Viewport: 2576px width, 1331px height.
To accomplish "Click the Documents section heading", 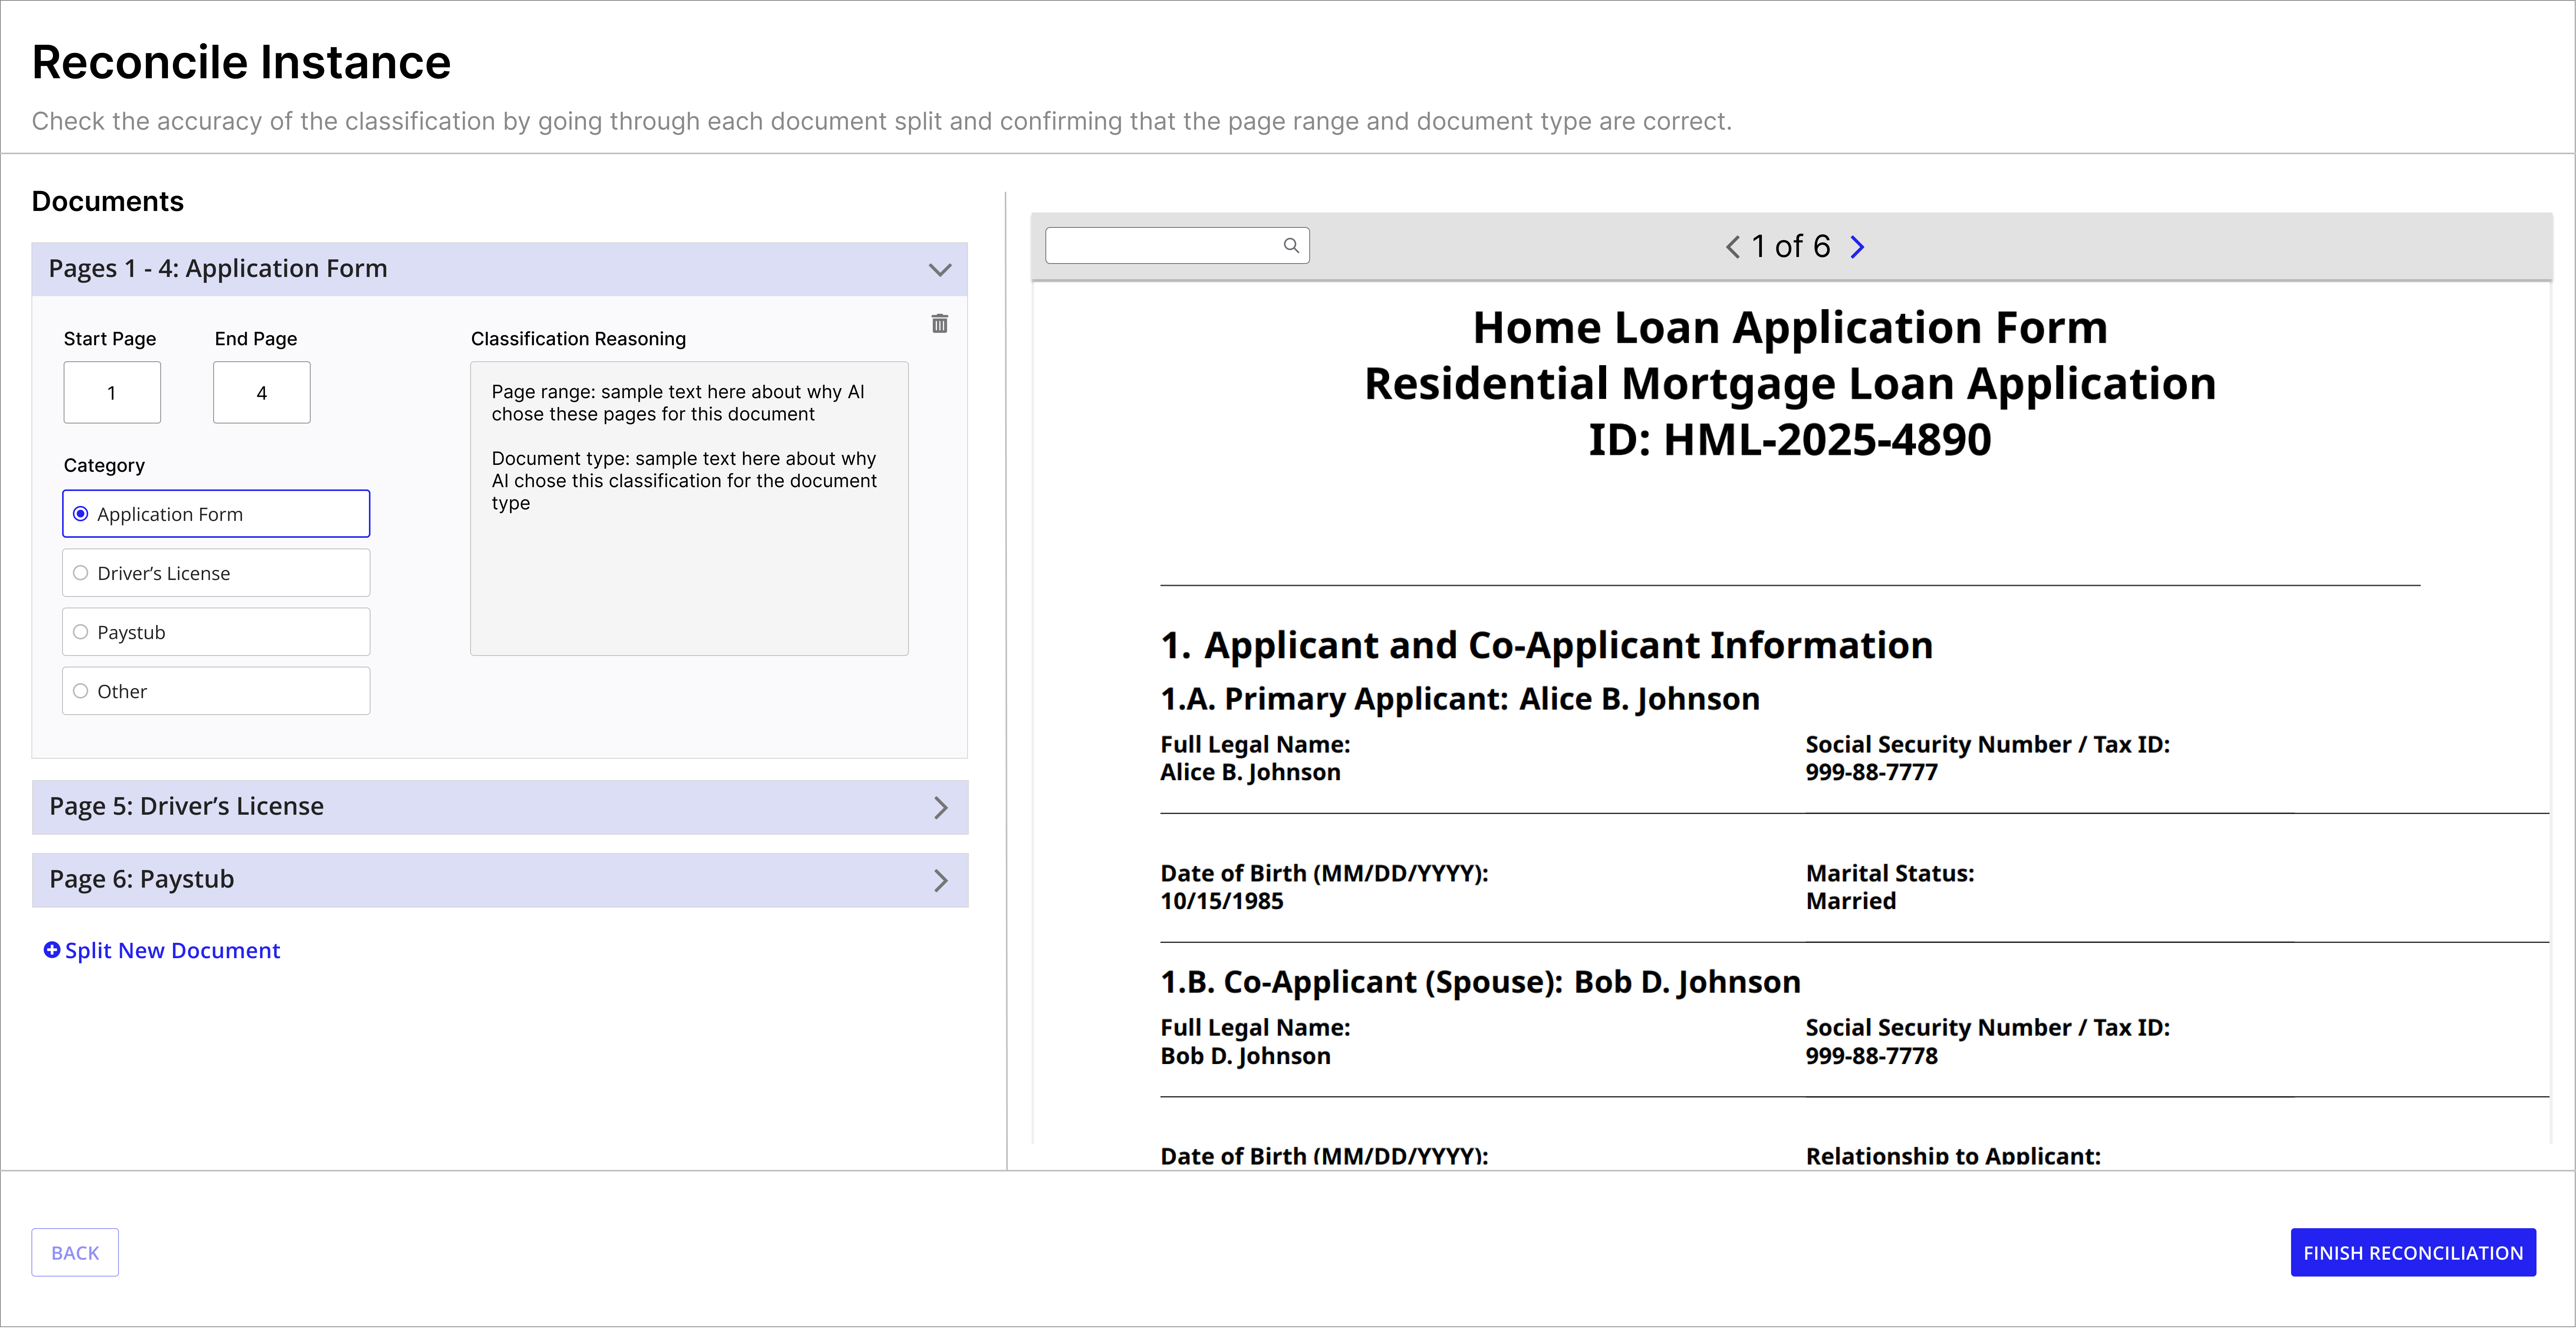I will [107, 201].
